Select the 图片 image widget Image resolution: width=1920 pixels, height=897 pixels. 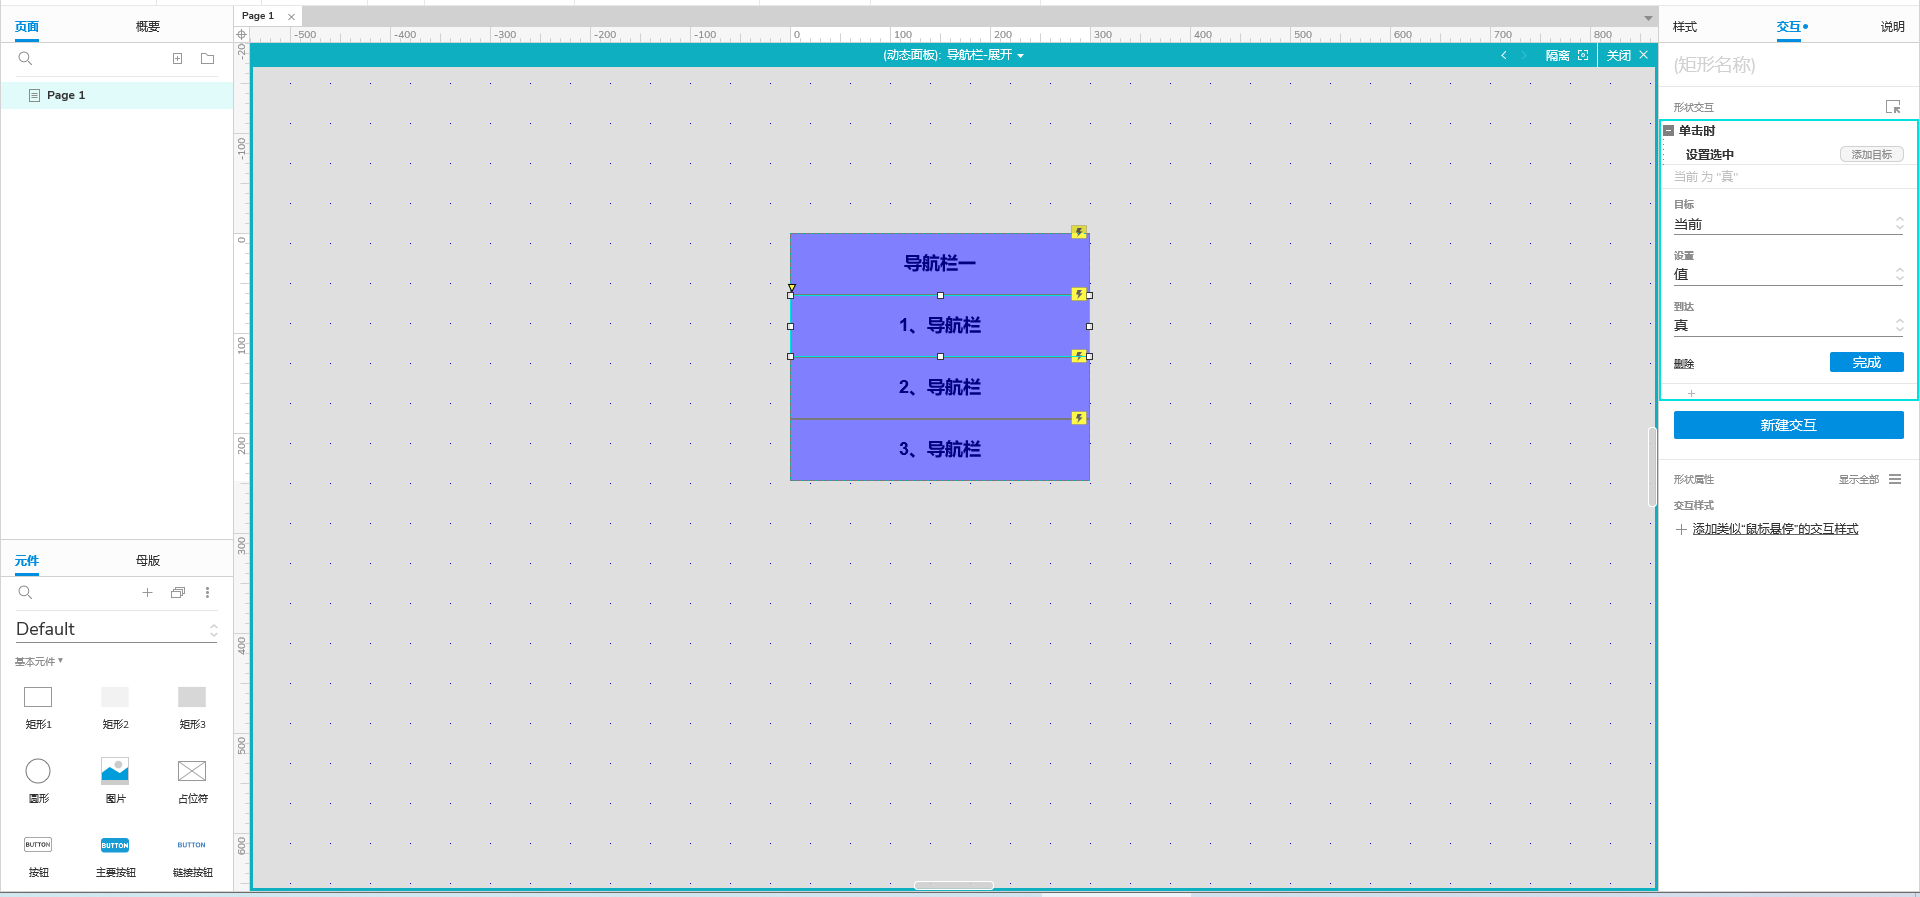(x=115, y=771)
